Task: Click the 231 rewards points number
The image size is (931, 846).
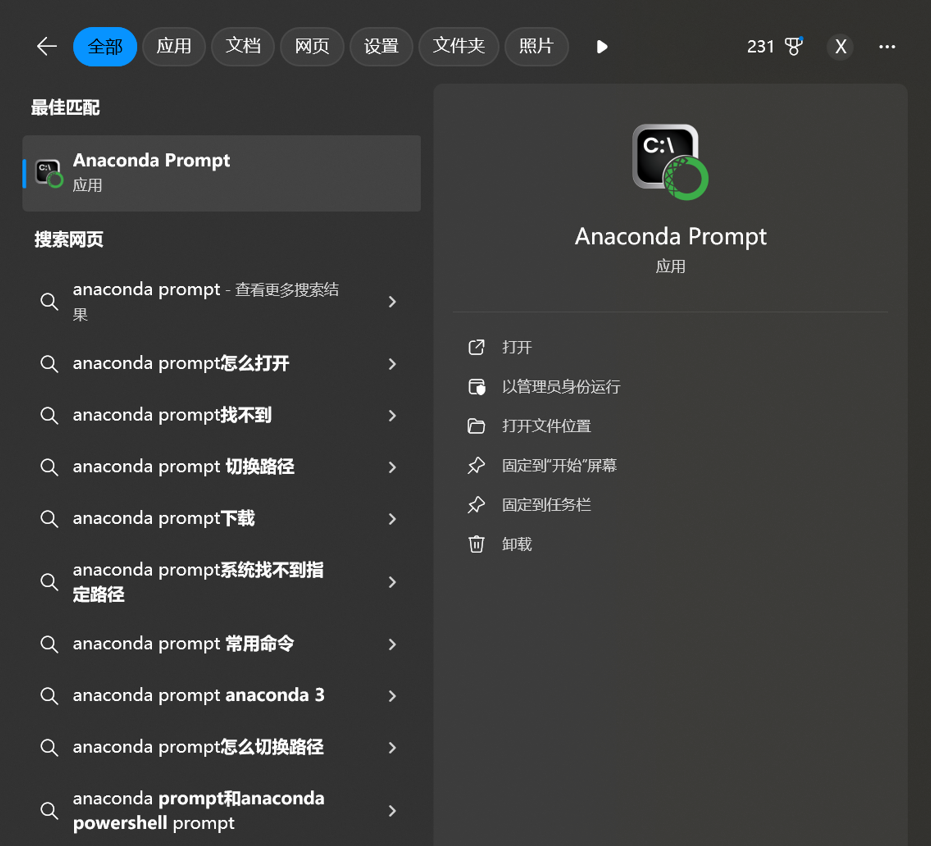Action: [761, 46]
